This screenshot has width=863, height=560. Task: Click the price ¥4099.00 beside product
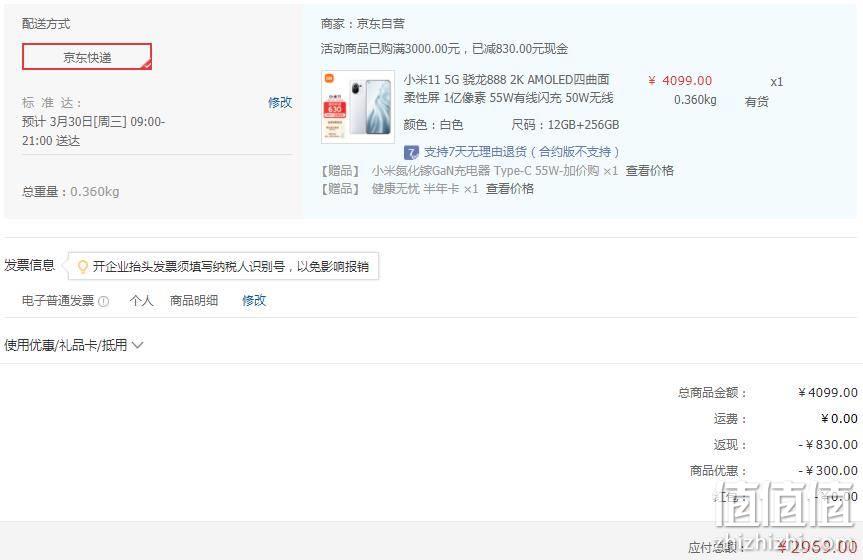pos(680,80)
